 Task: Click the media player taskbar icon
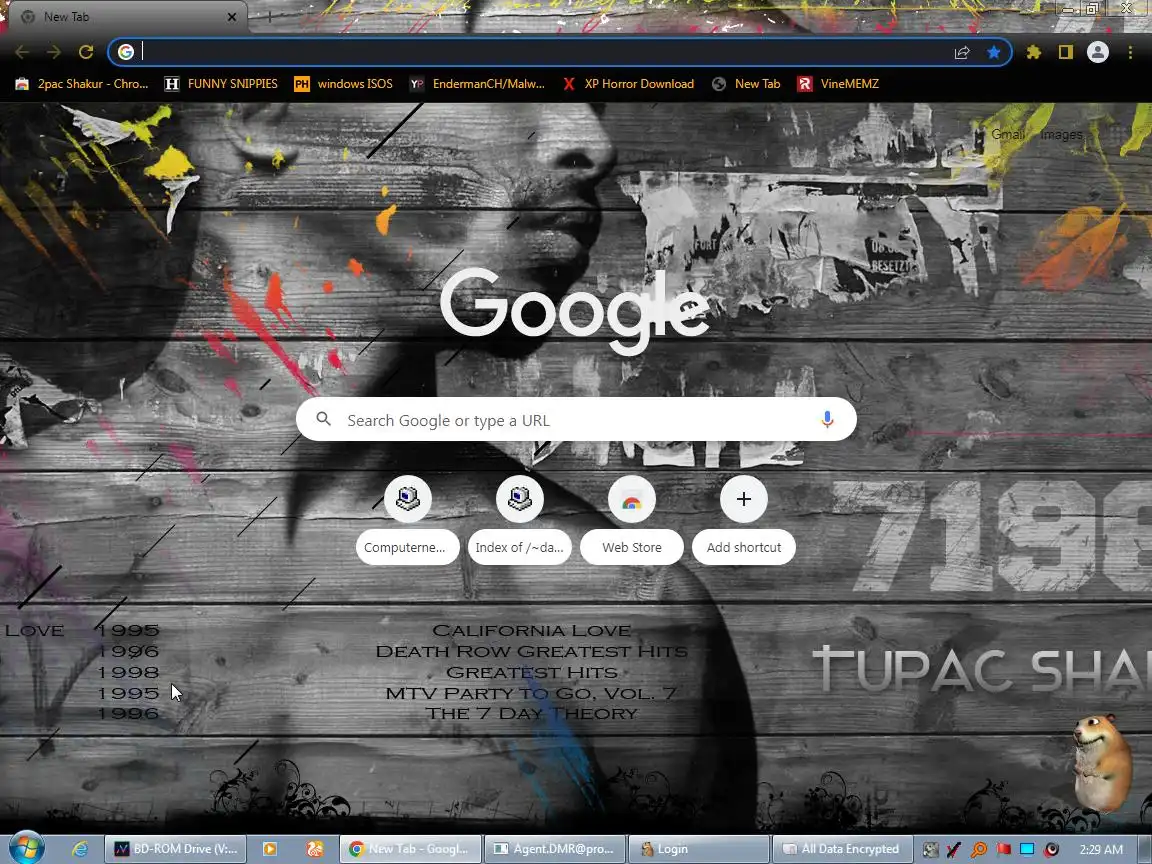click(270, 849)
